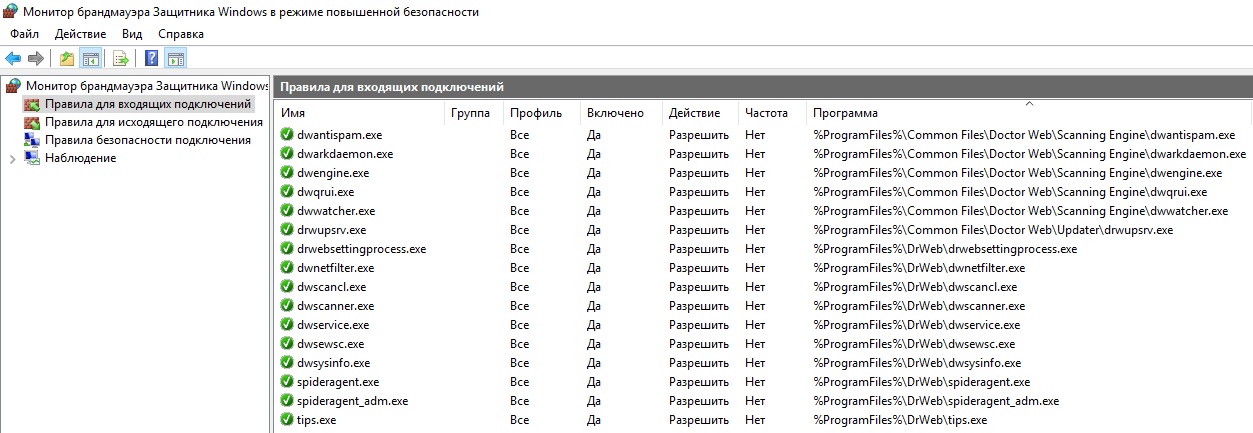This screenshot has height=433, width=1253.
Task: Click the green check icon beside dwsysinfo.exe
Action: tap(287, 363)
